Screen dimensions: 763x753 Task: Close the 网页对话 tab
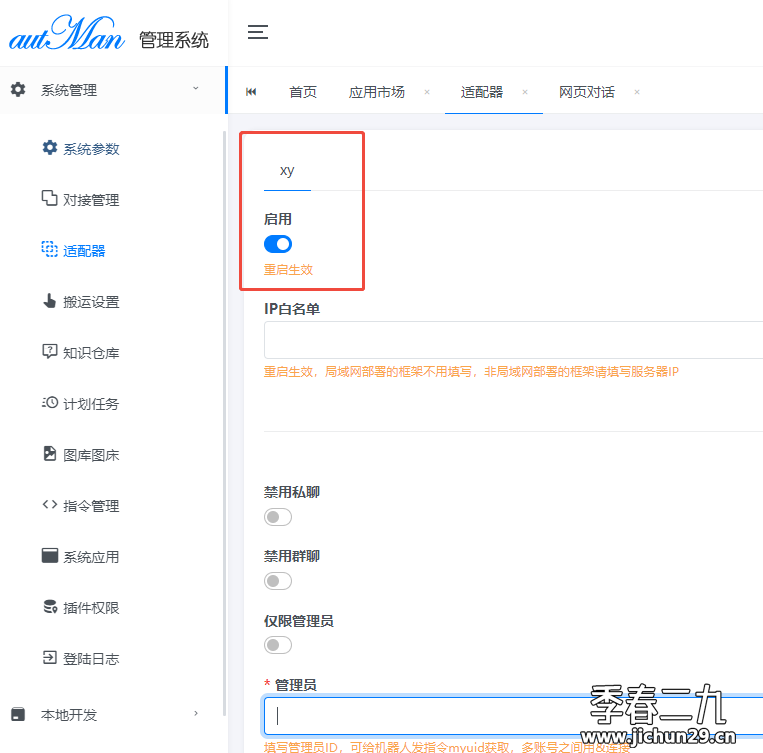point(636,92)
